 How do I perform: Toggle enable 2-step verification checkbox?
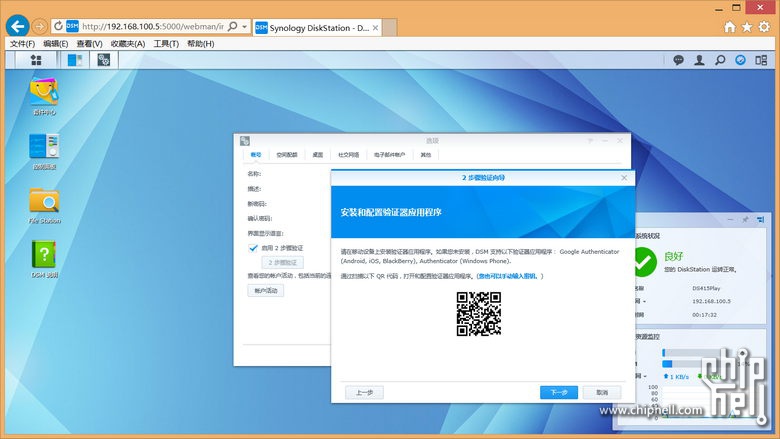[253, 248]
